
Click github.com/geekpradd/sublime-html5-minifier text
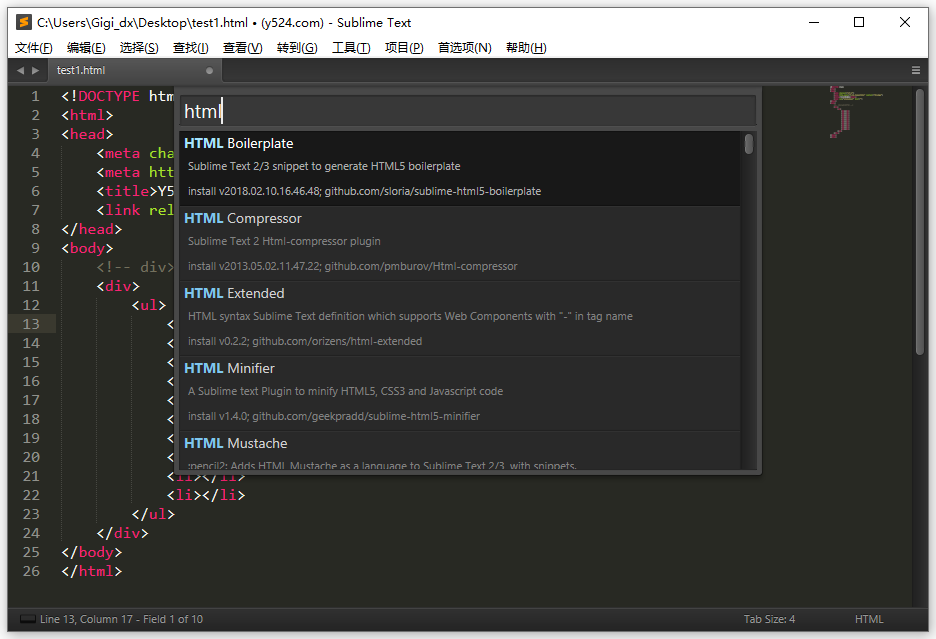(x=366, y=416)
